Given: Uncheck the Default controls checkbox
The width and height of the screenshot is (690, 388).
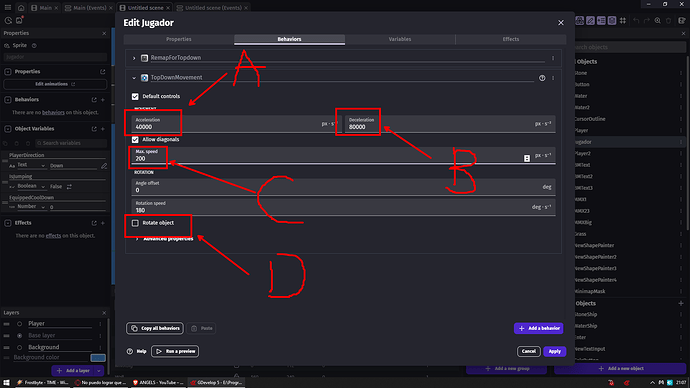Looking at the screenshot, I should [x=135, y=96].
